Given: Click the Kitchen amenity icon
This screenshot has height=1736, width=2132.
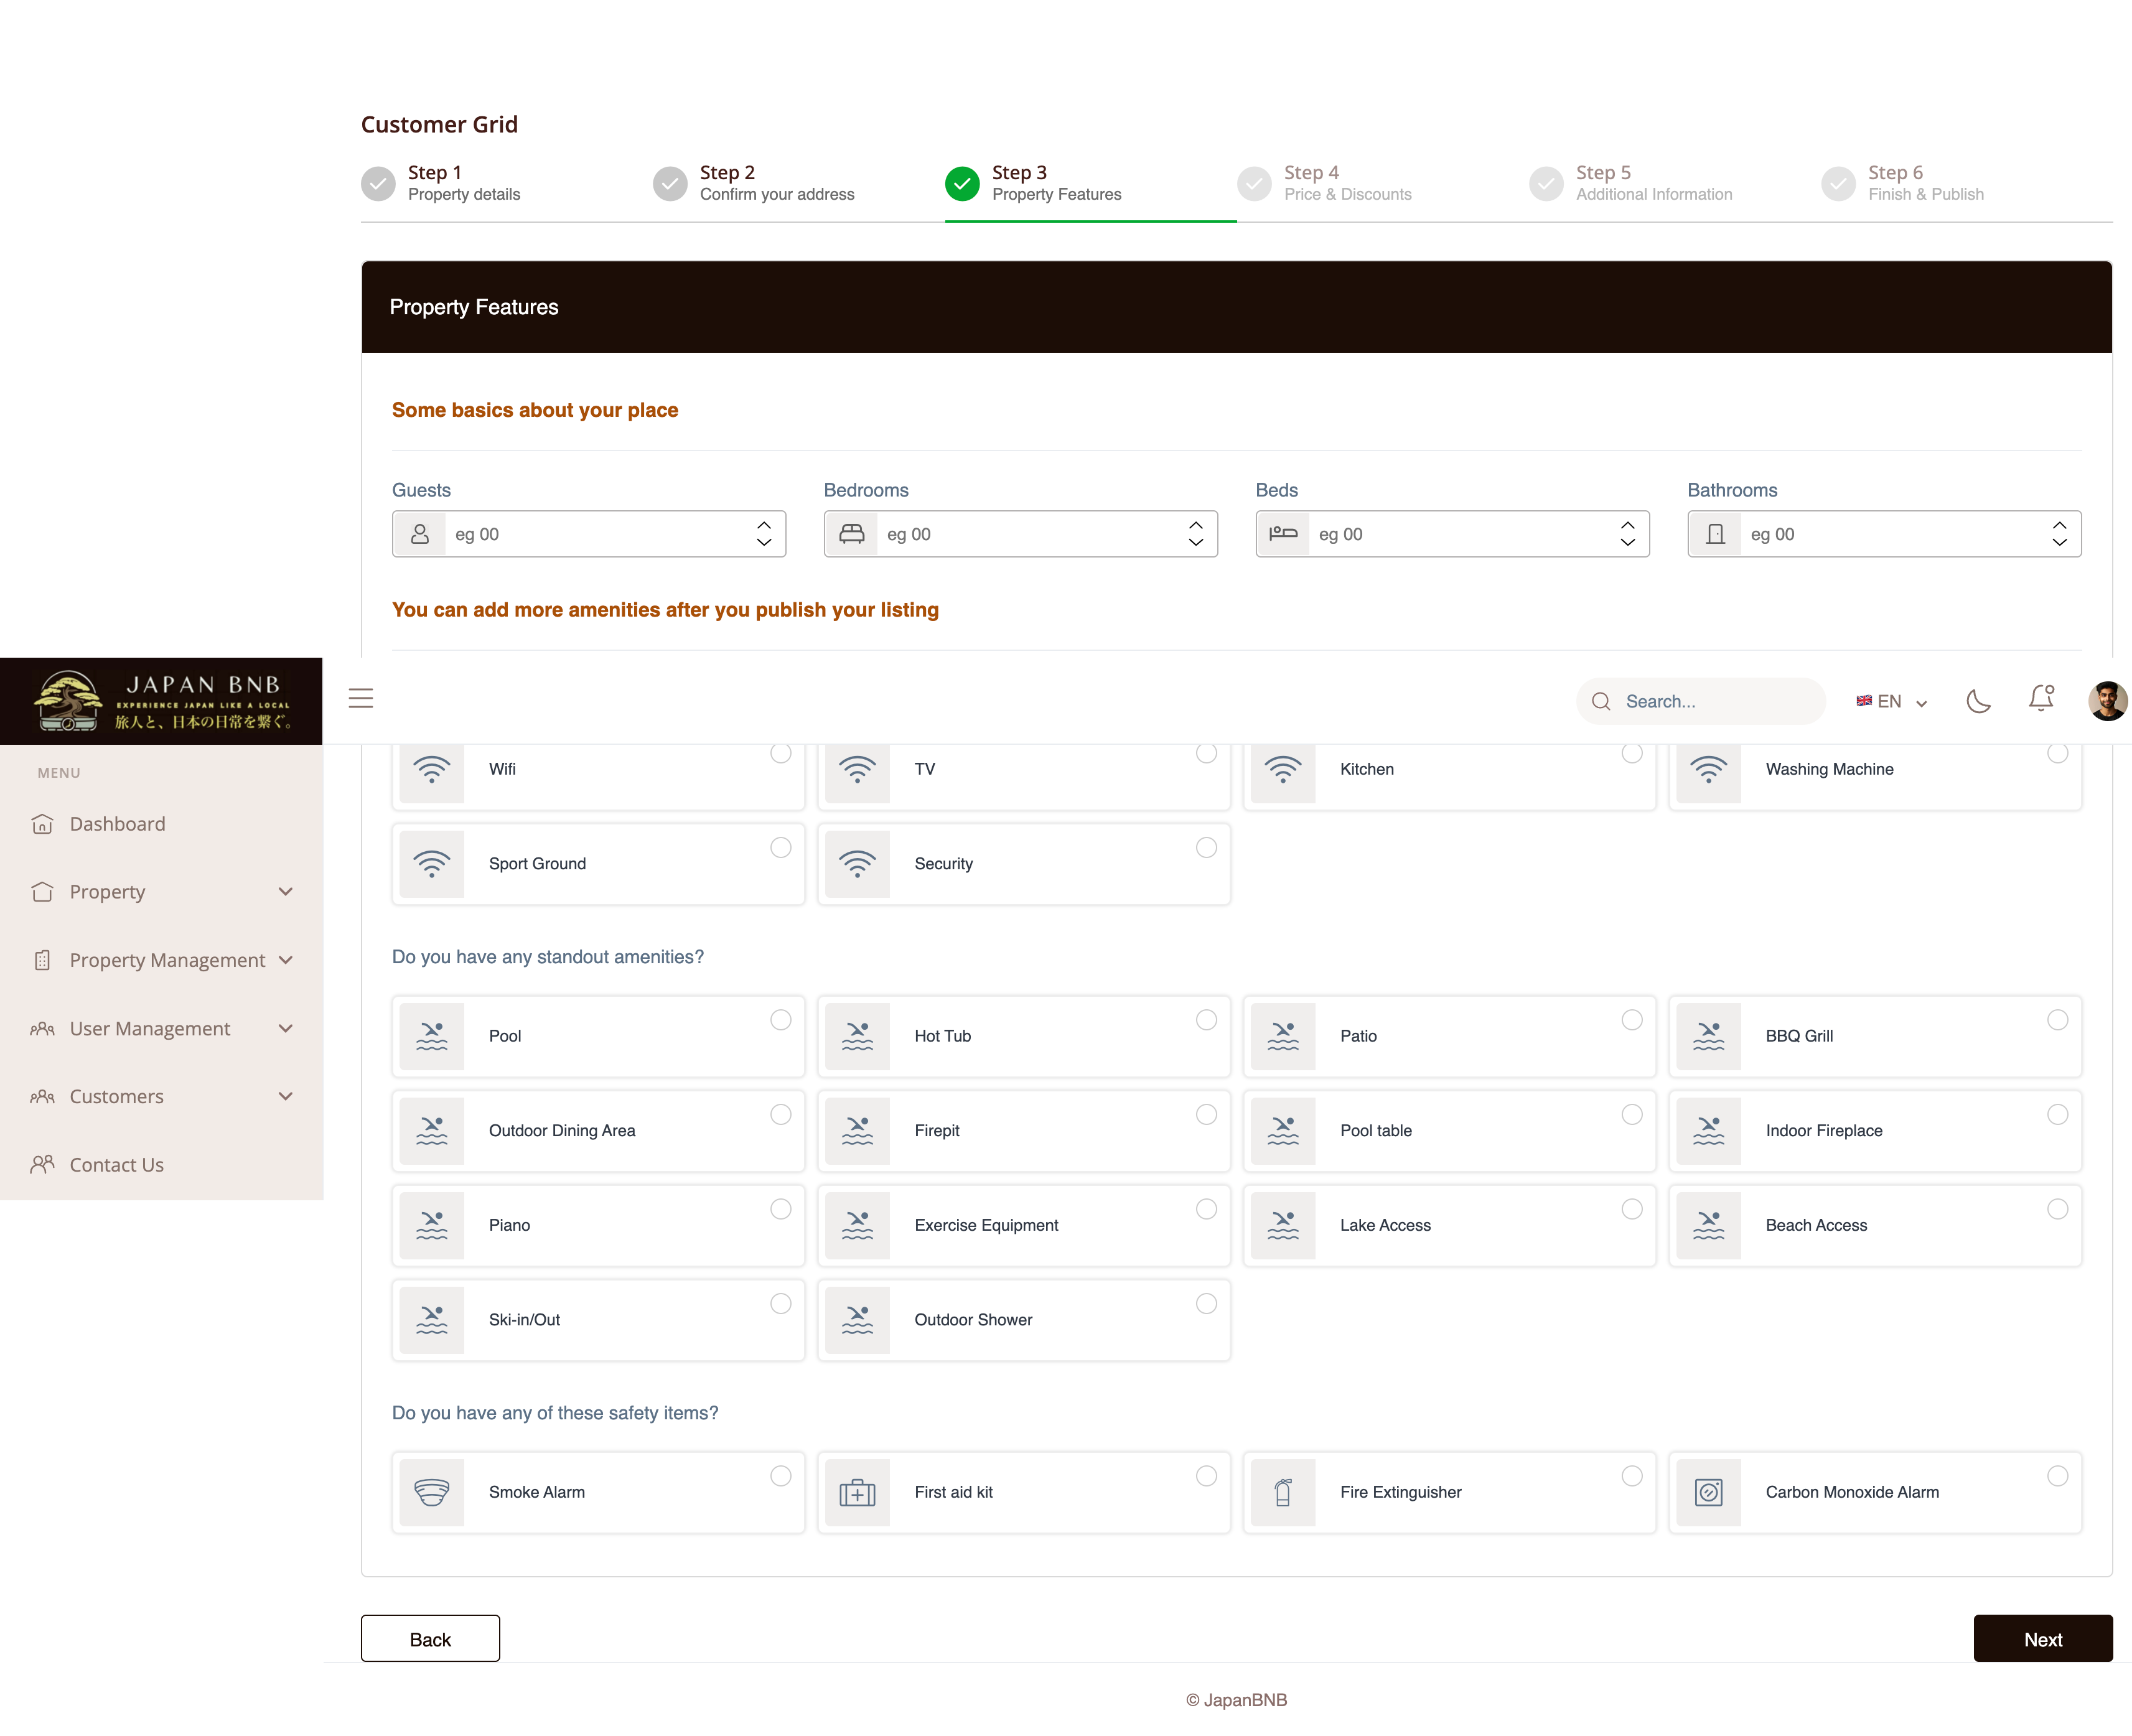Looking at the screenshot, I should point(1283,769).
